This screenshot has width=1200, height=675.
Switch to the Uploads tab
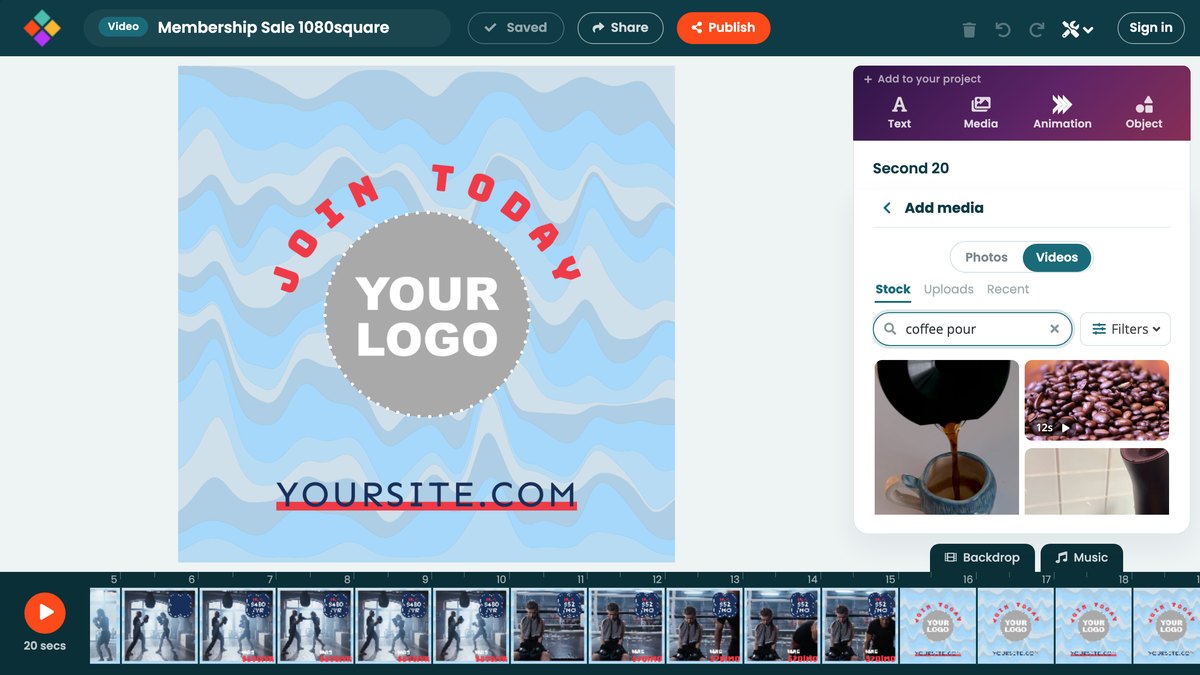pyautogui.click(x=949, y=289)
